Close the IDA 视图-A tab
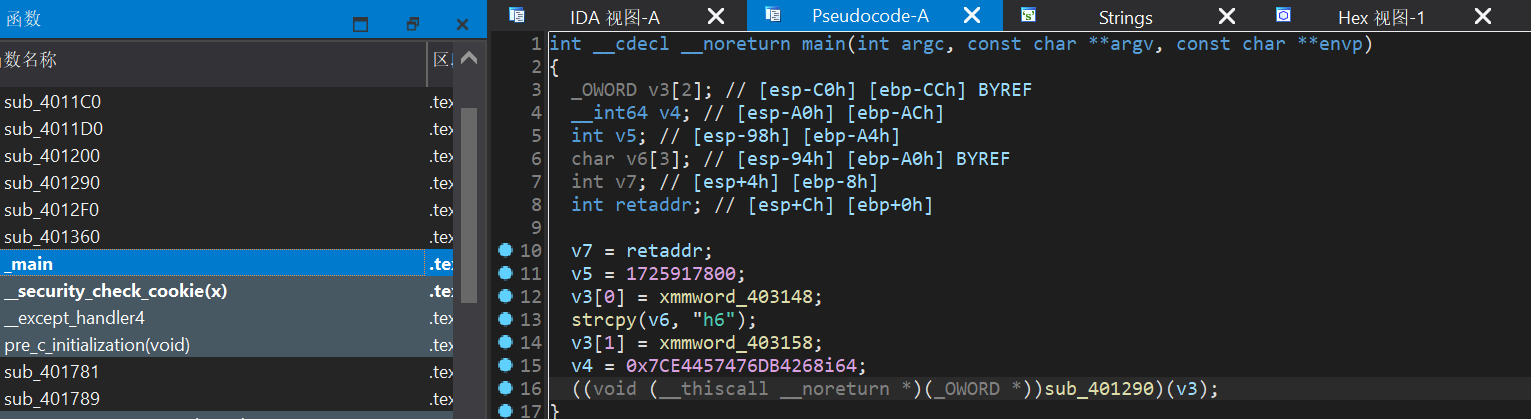The image size is (1531, 419). click(x=716, y=16)
